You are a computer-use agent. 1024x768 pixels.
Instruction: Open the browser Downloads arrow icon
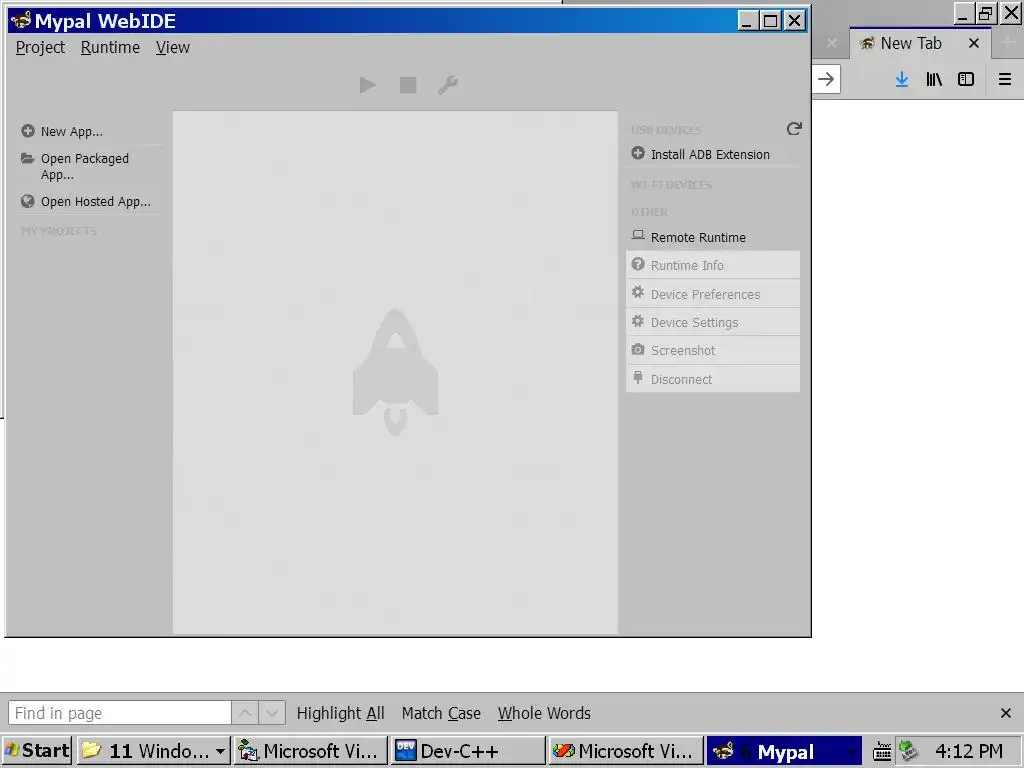coord(901,79)
